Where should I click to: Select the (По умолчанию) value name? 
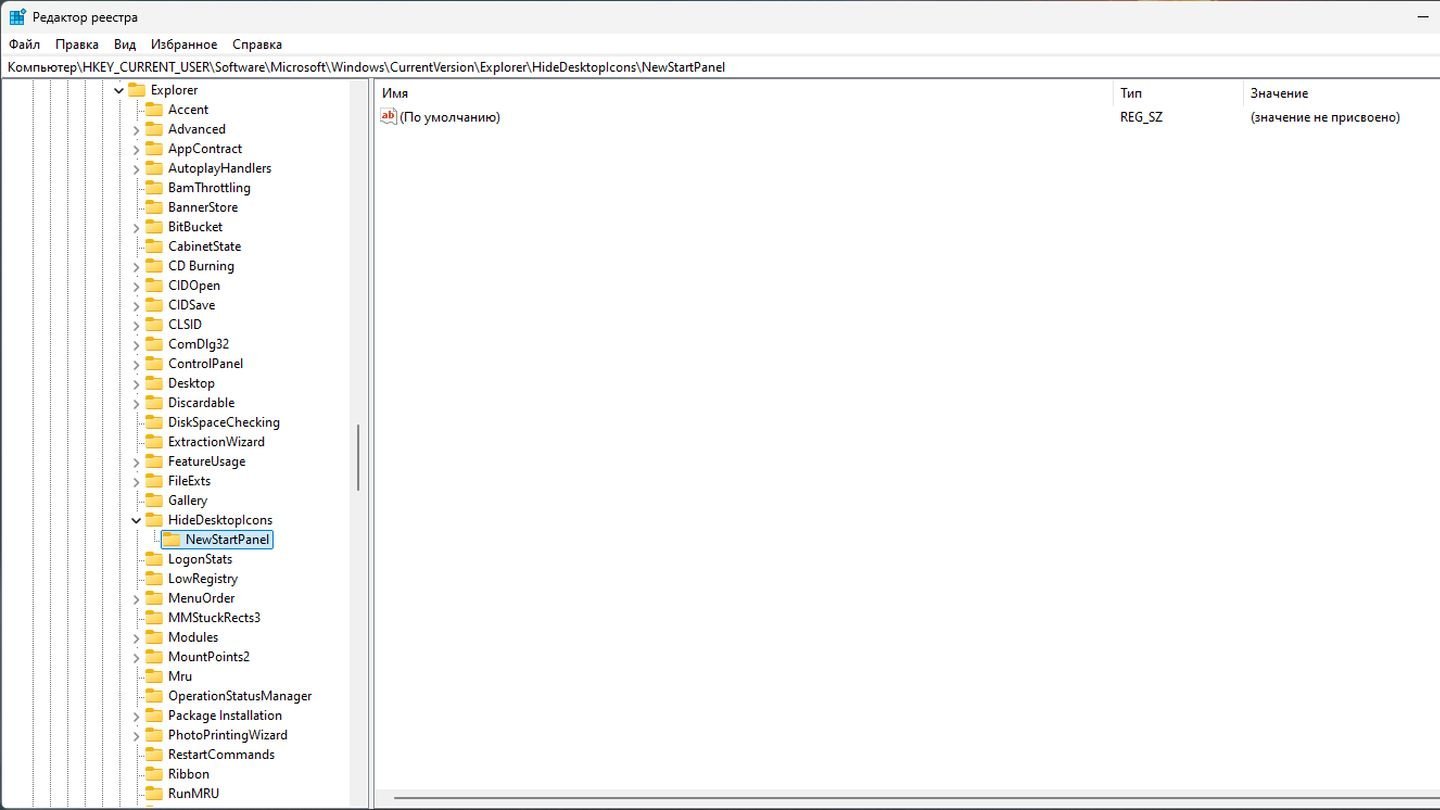(450, 117)
